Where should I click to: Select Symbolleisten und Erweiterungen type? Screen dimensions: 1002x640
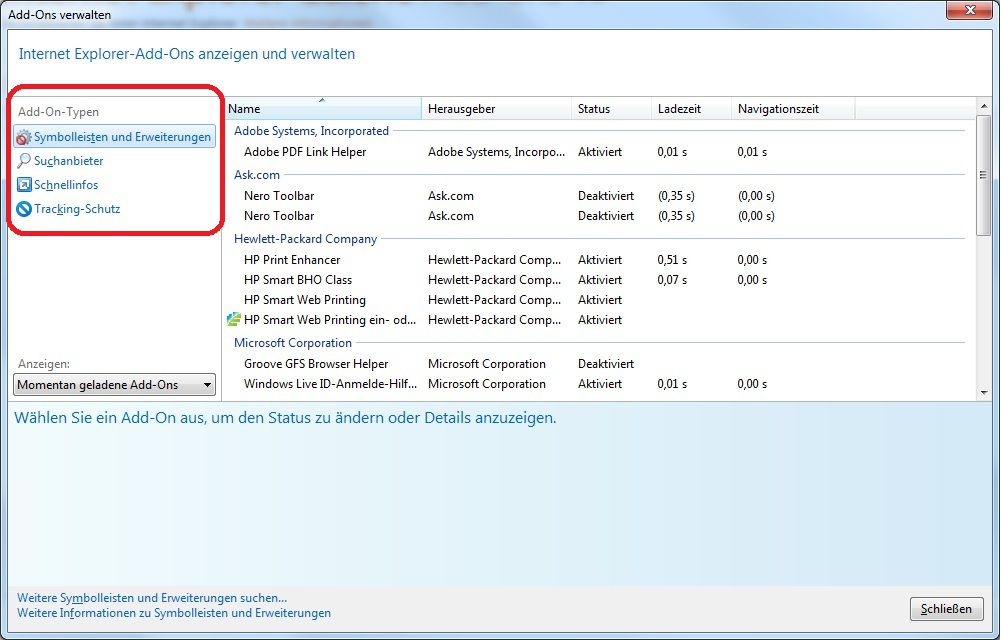click(114, 137)
